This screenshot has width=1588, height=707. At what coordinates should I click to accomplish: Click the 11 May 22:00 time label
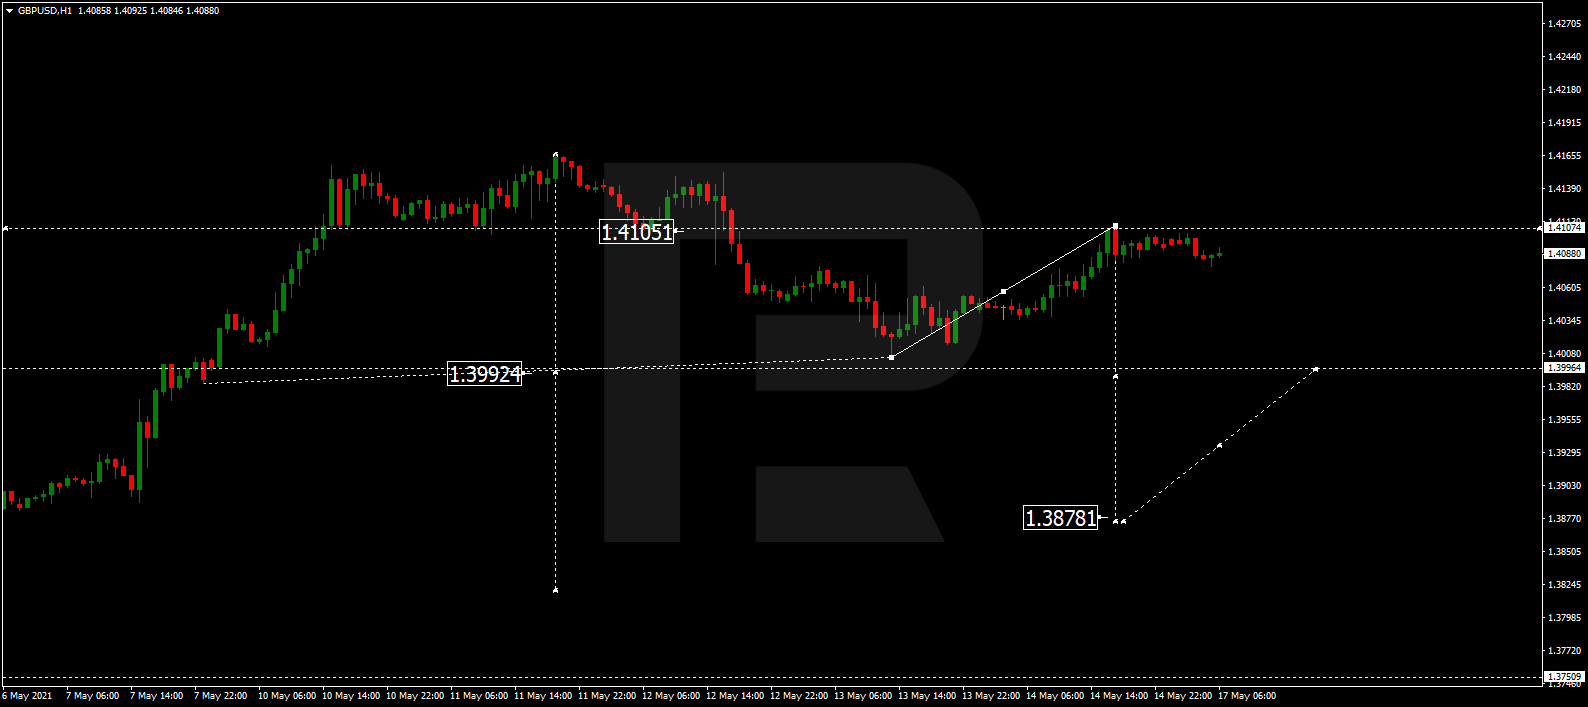coord(607,696)
